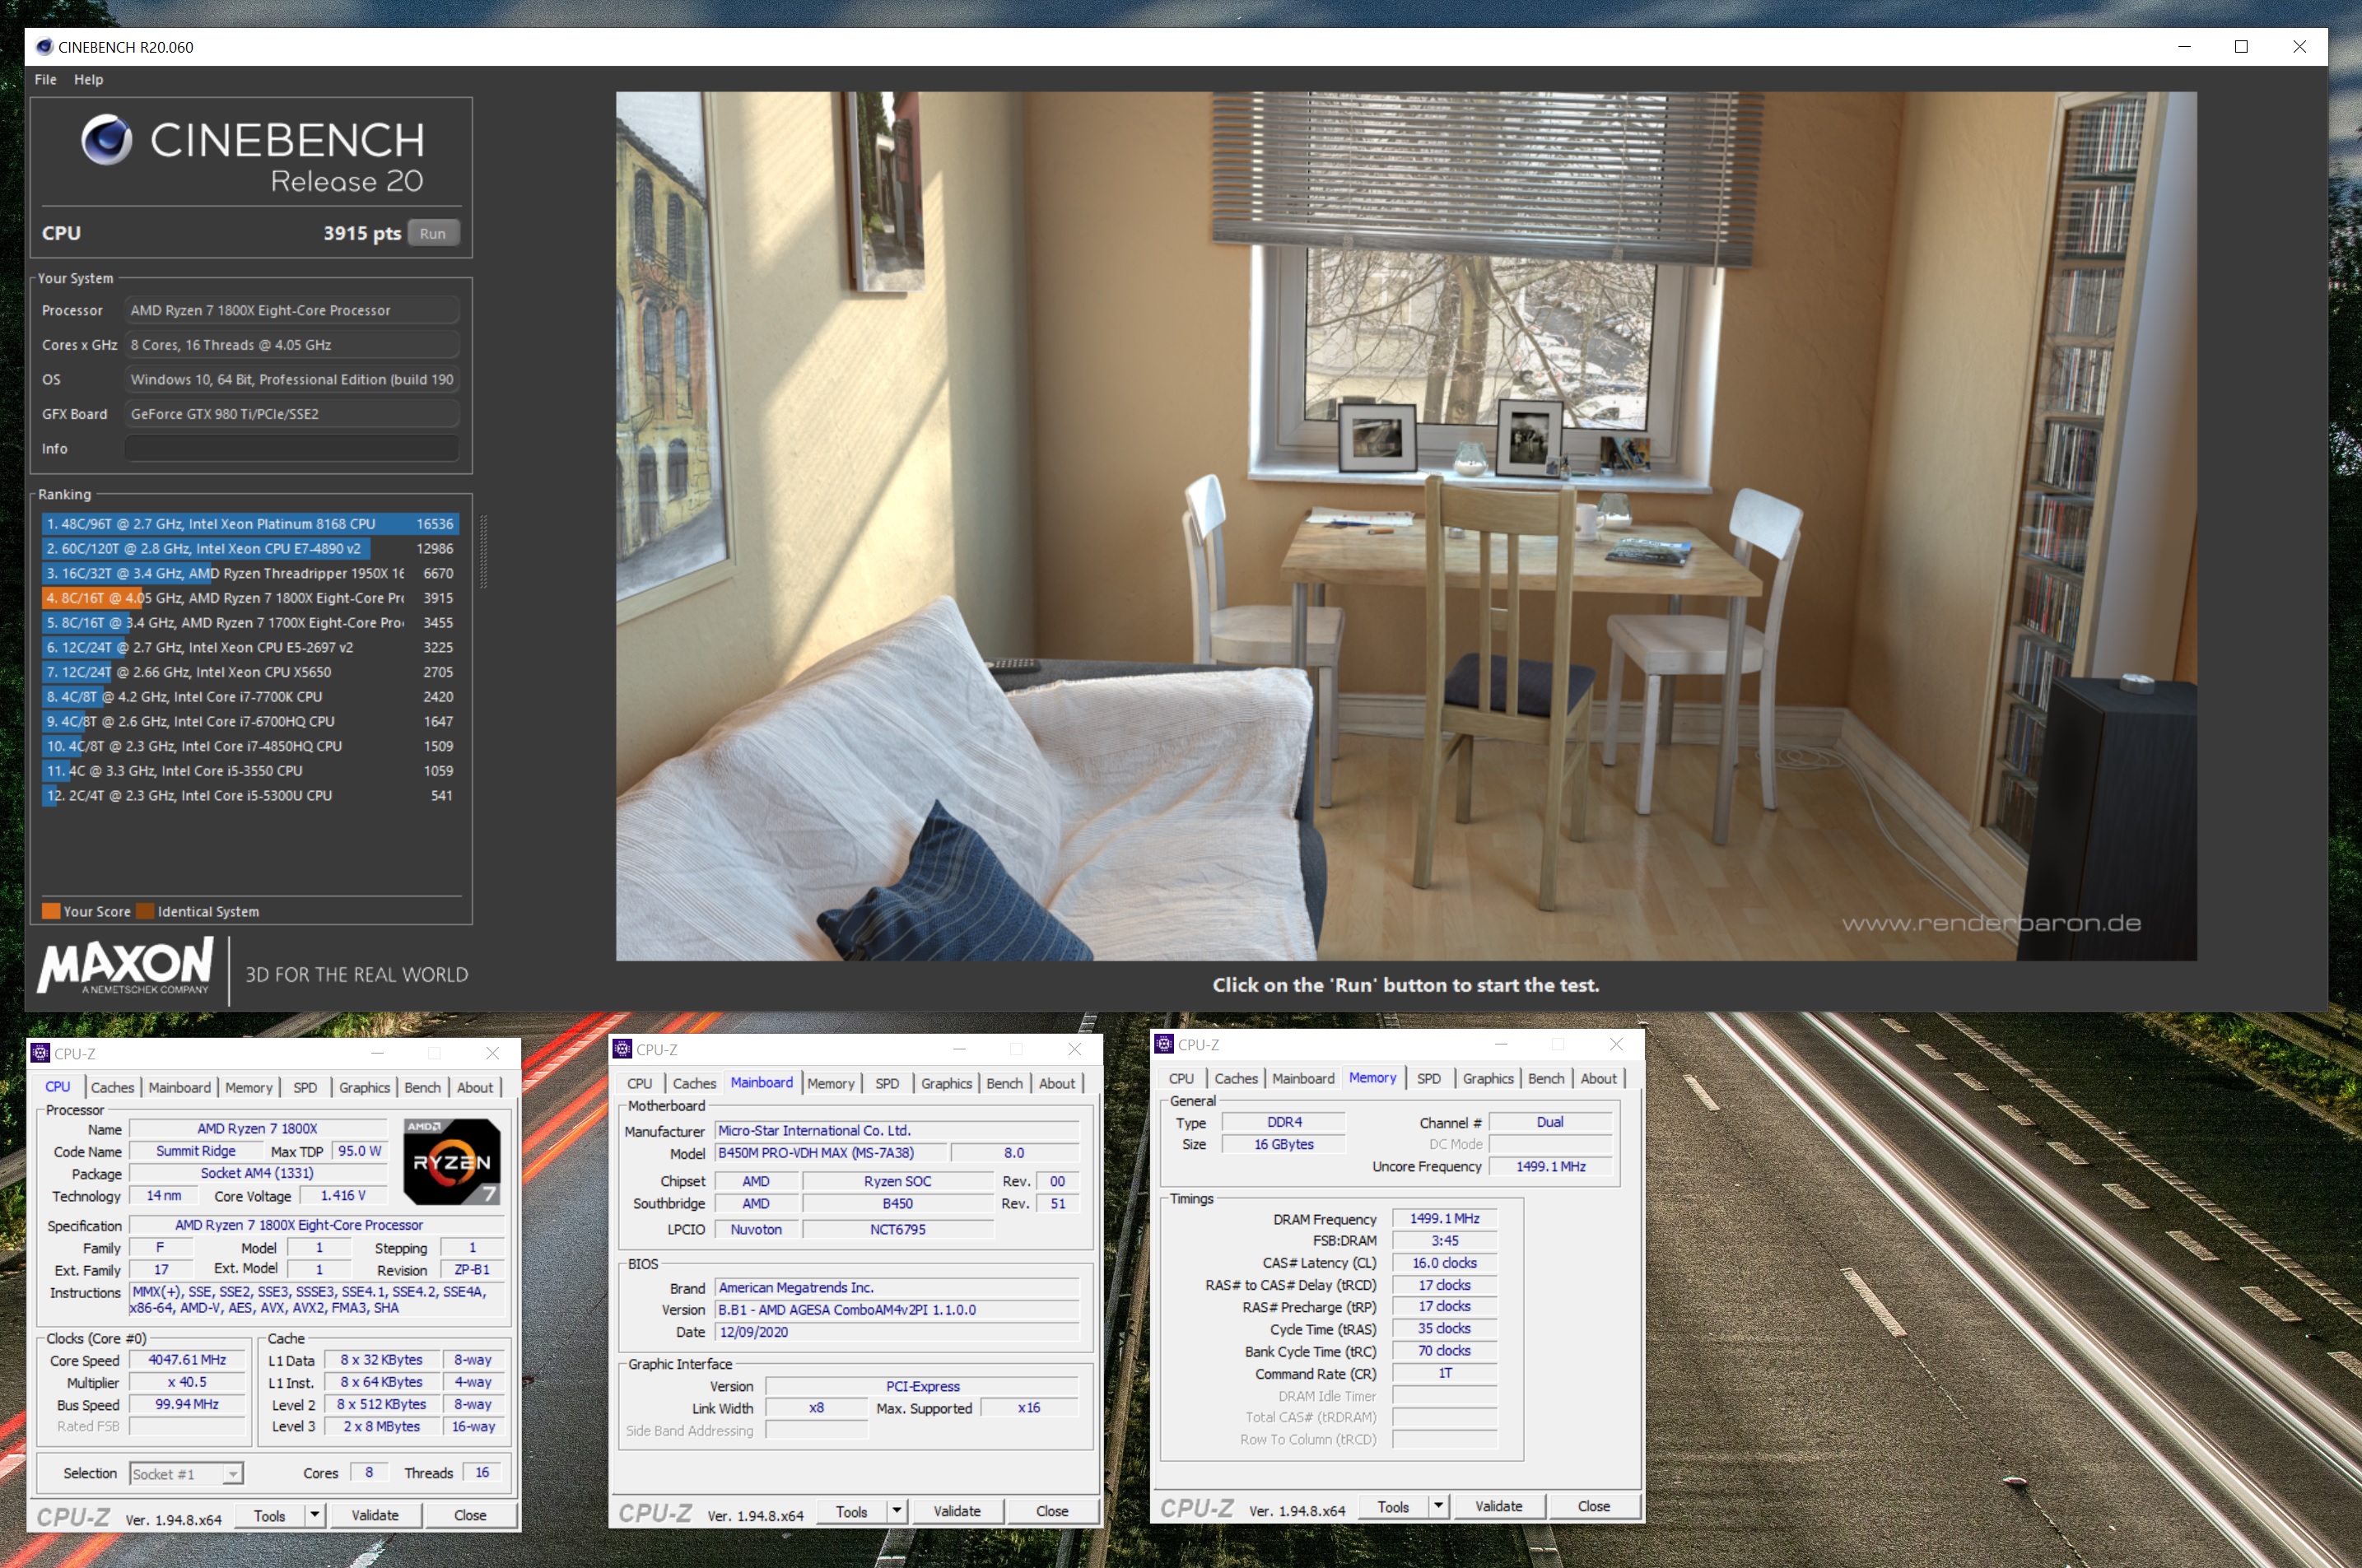Click the Ryzen 7 logo in CPU-Z

(x=452, y=1162)
